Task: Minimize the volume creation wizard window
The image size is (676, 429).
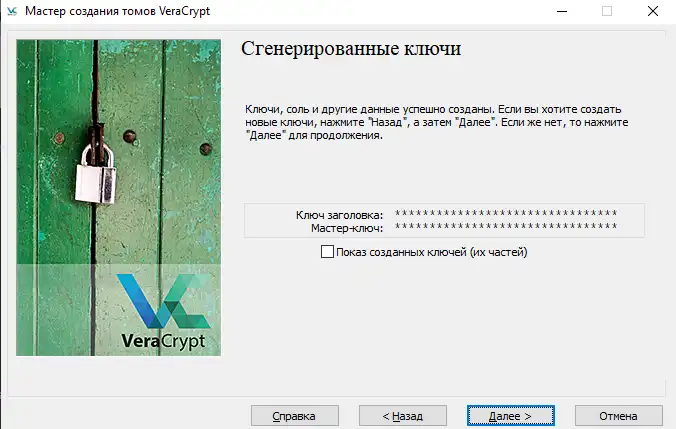Action: [560, 11]
